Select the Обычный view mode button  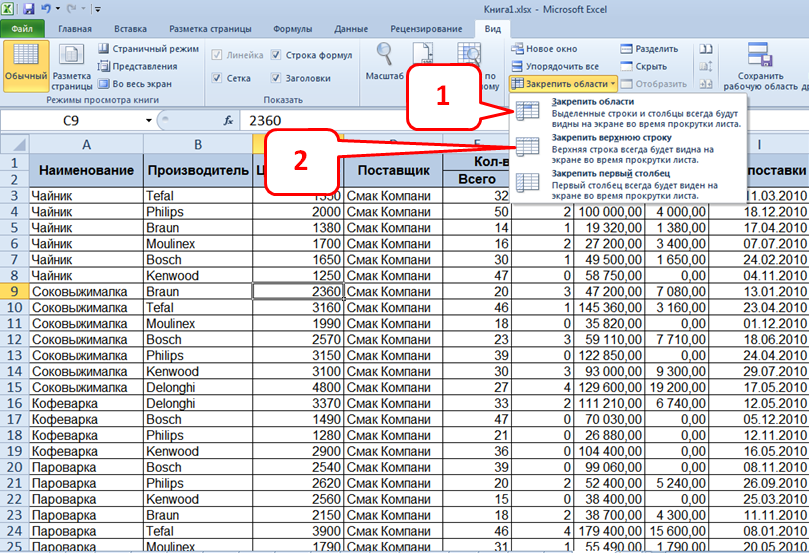click(25, 62)
